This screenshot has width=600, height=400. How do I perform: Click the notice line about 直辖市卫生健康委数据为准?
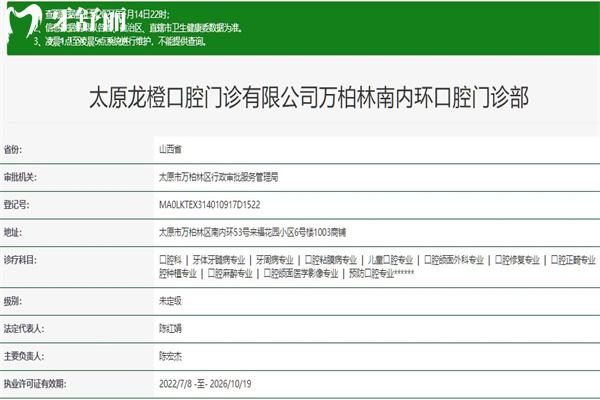(x=138, y=28)
